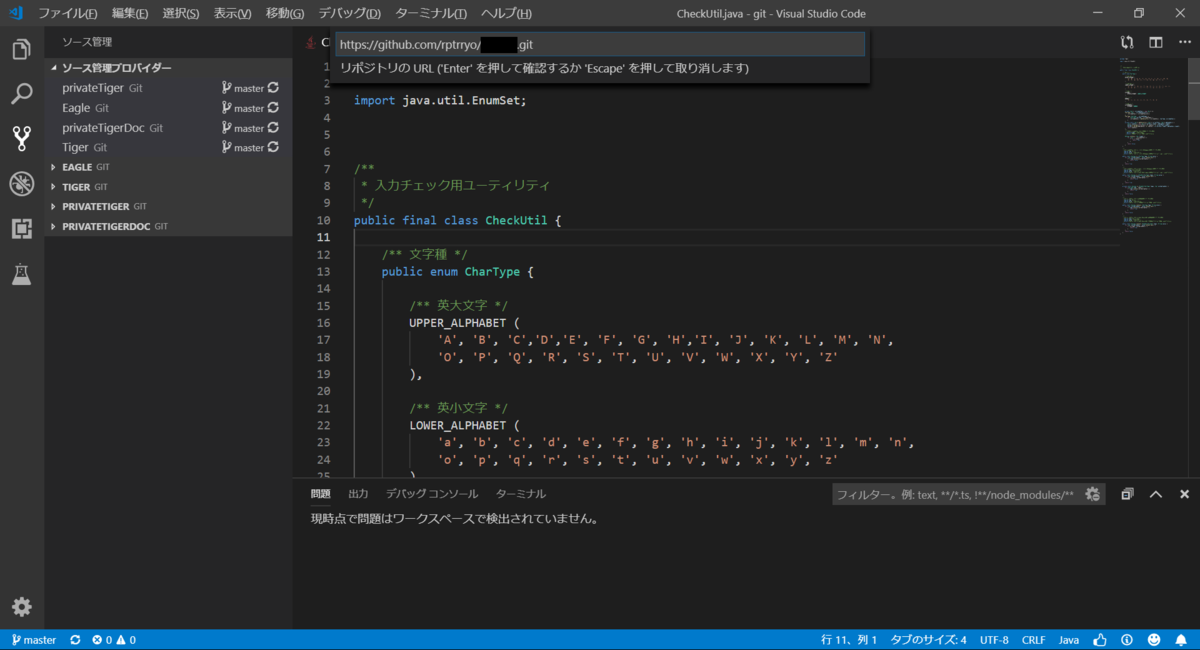Viewport: 1200px width, 650px height.
Task: Open the Search view in activity bar
Action: (21, 94)
